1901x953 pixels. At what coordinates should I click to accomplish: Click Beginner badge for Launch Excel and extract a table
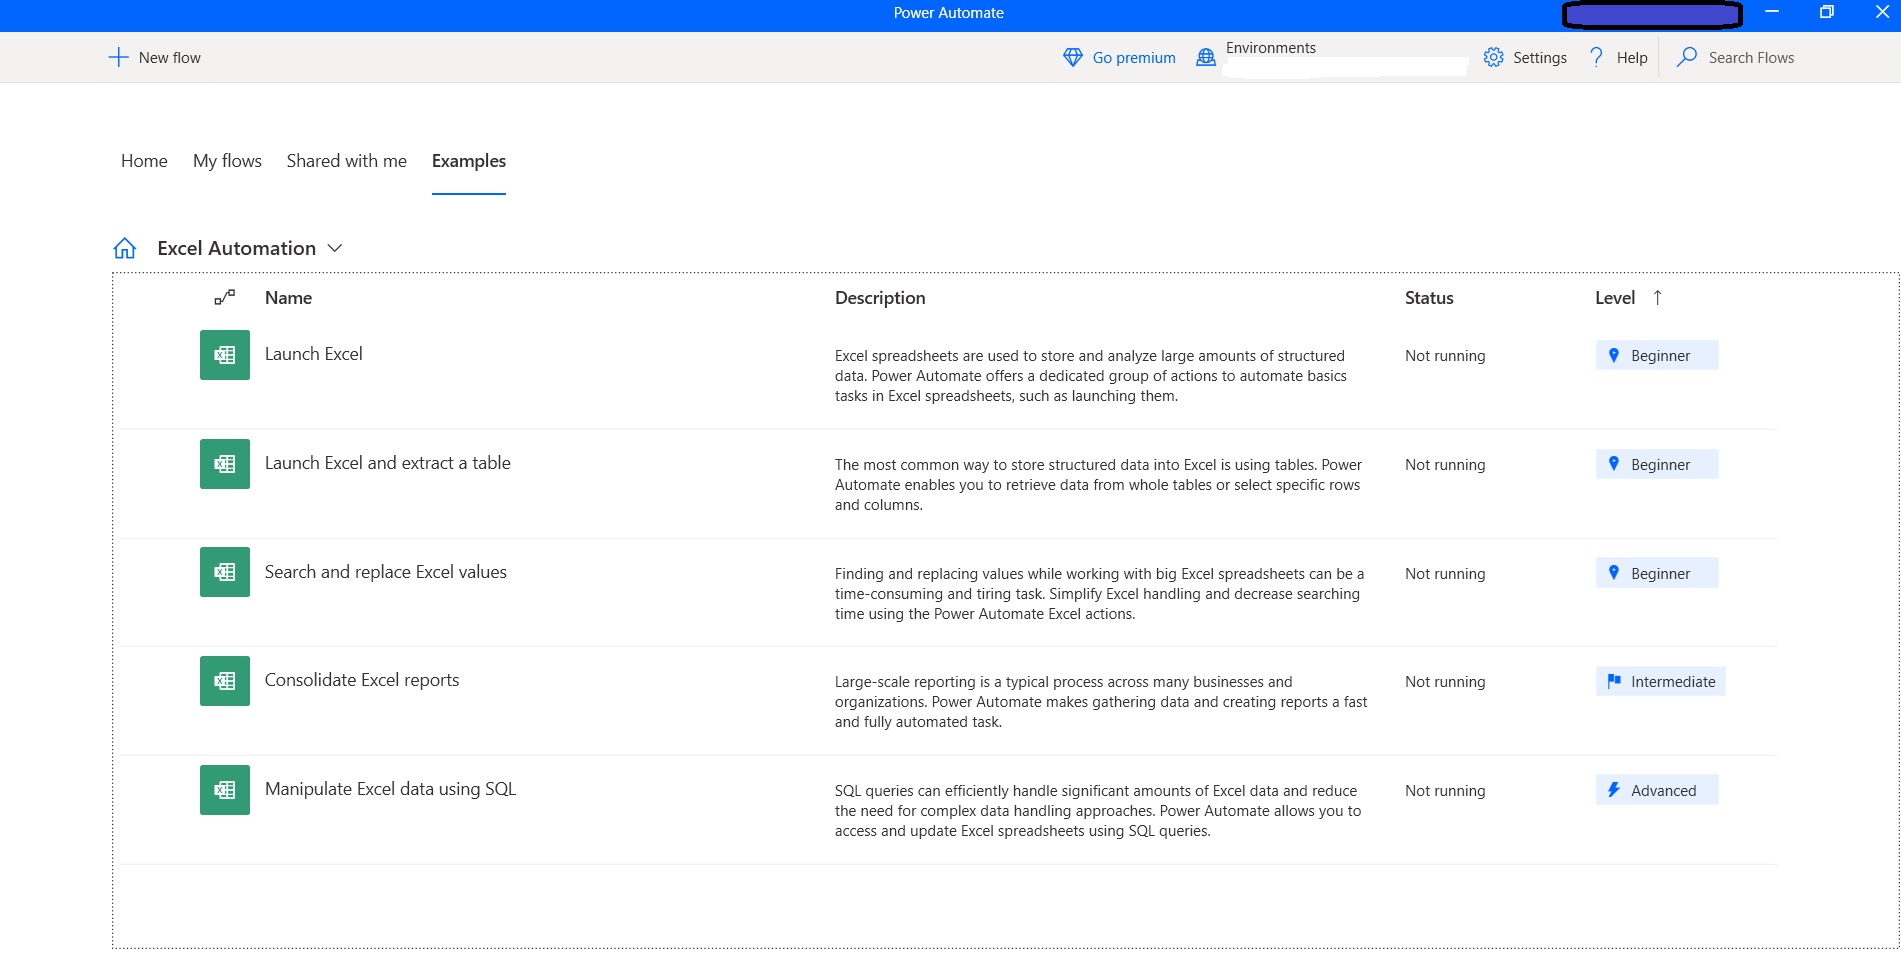[x=1657, y=464]
